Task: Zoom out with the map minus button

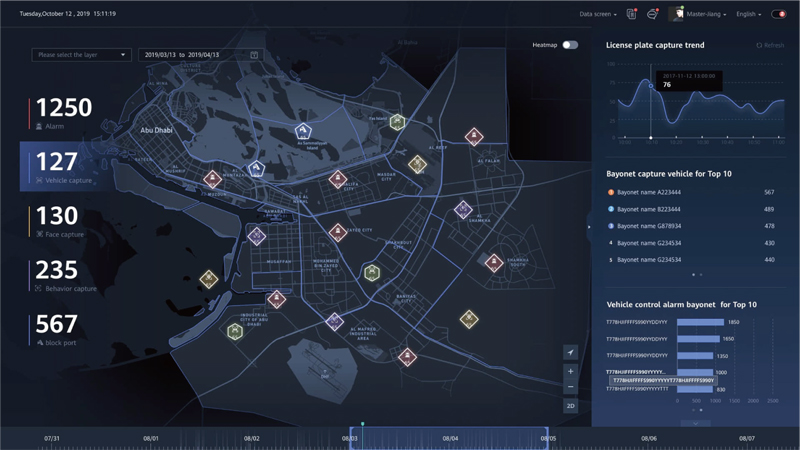Action: tap(570, 388)
